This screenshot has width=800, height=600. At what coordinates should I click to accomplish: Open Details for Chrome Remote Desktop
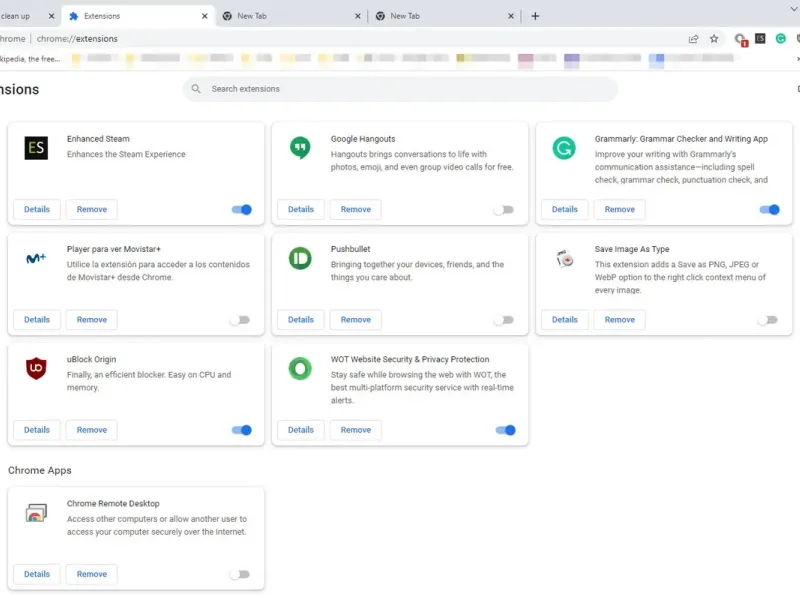[x=37, y=574]
